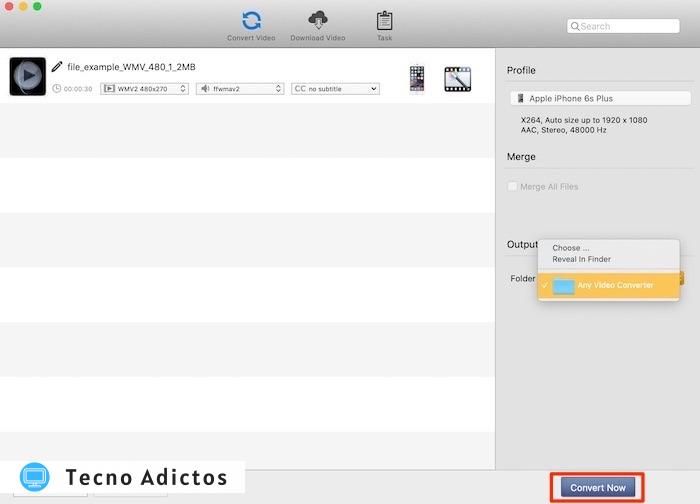
Task: Select Any Video Converter folder entry
Action: click(x=614, y=286)
